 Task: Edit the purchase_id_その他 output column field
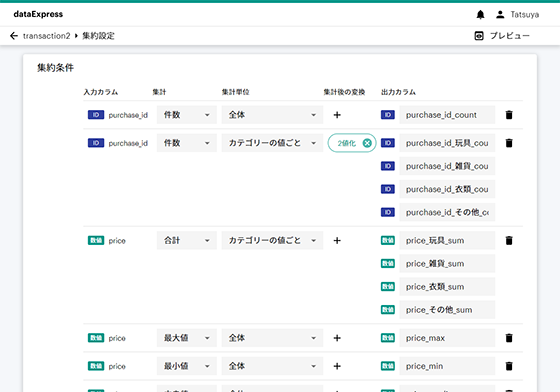click(x=447, y=212)
